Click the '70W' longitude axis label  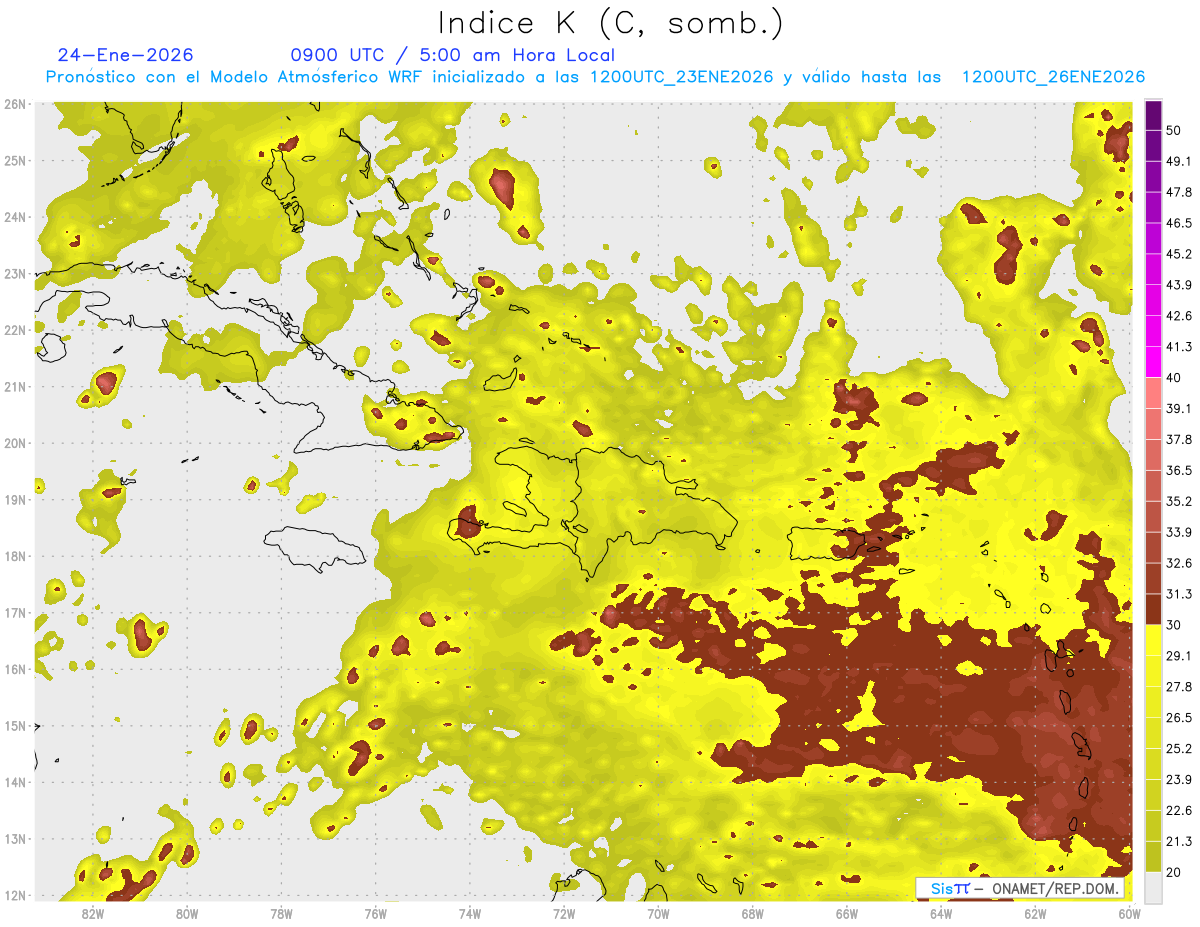pos(658,914)
